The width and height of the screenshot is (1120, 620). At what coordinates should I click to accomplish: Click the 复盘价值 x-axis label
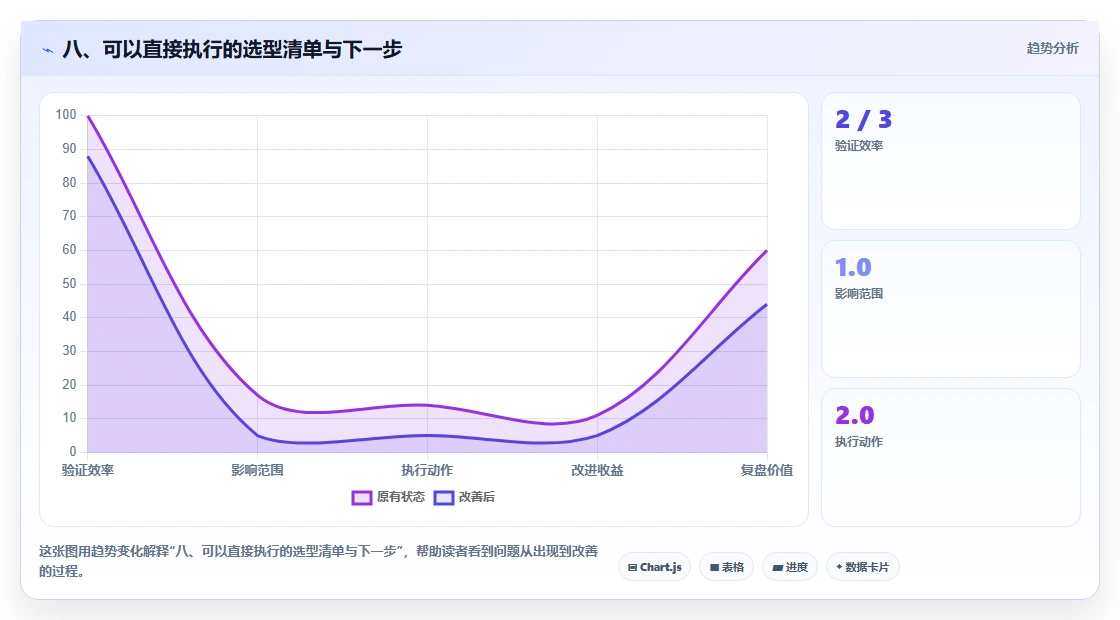pyautogui.click(x=766, y=470)
